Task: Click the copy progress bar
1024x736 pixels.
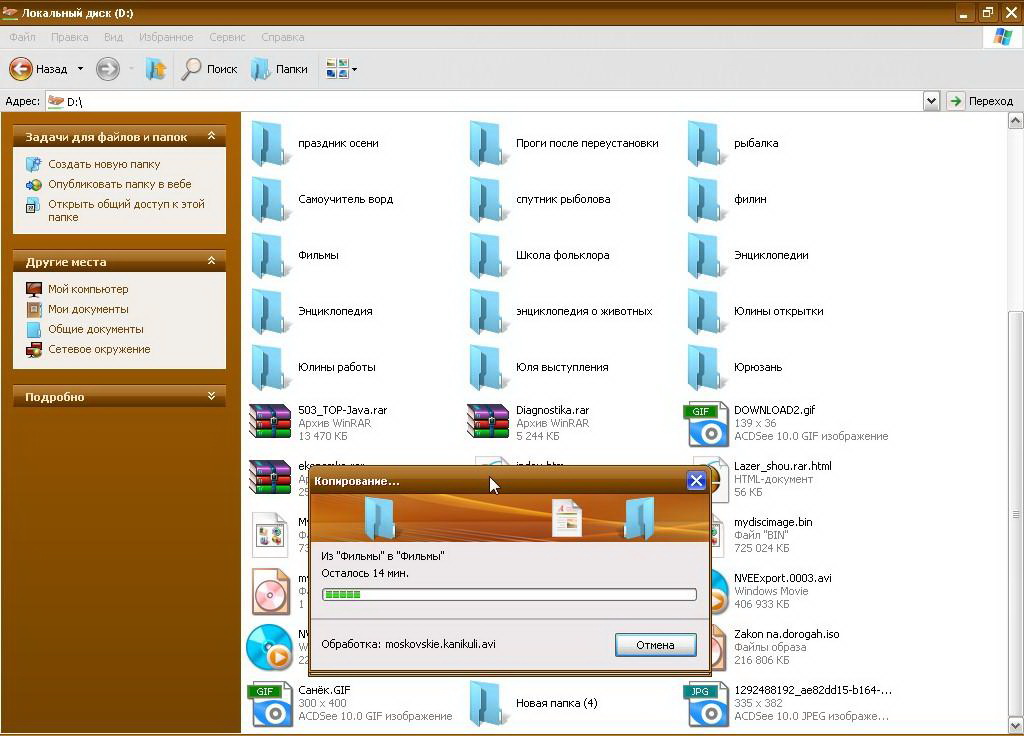Action: pyautogui.click(x=509, y=595)
